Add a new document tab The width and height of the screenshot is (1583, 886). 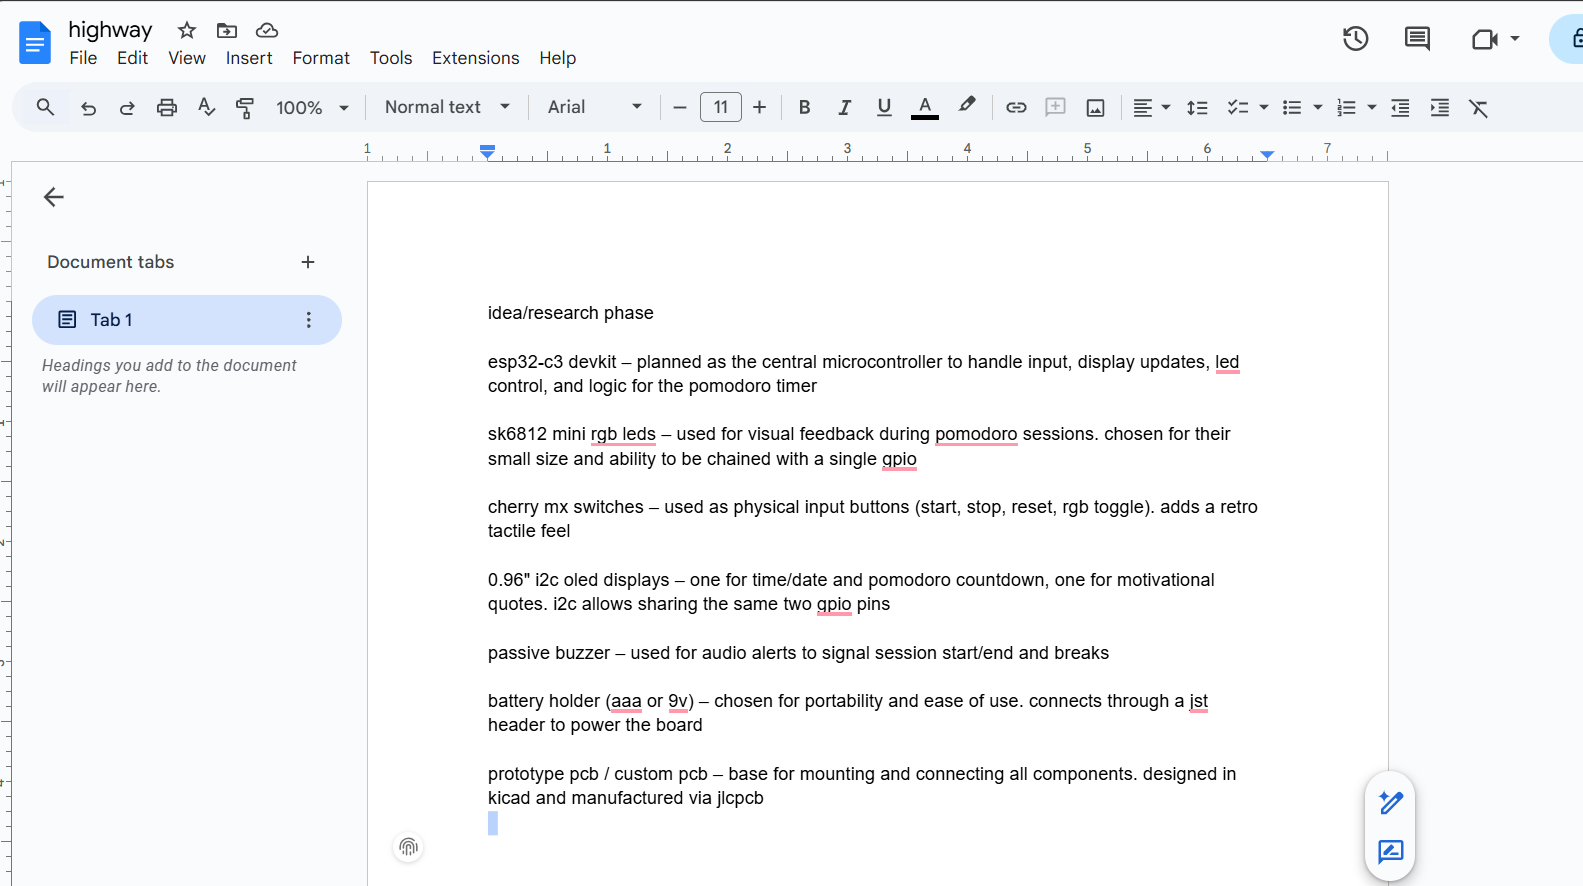(x=308, y=262)
